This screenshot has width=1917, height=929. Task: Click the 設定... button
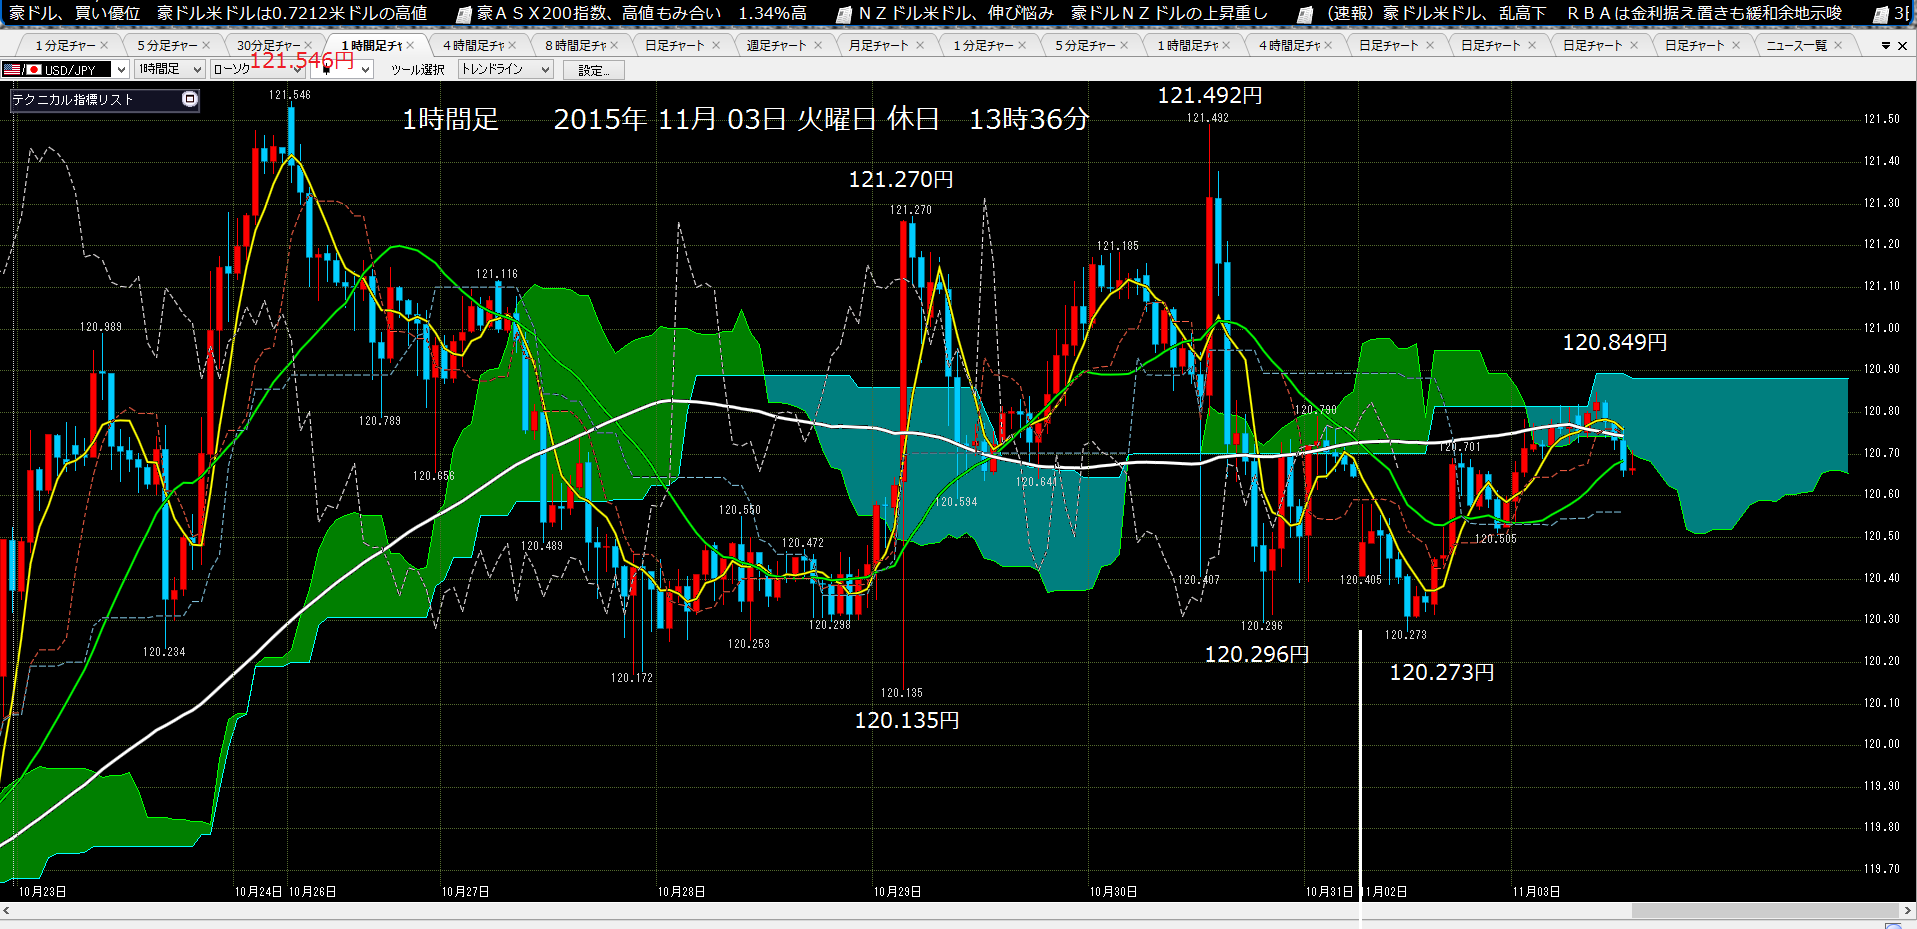(x=594, y=70)
